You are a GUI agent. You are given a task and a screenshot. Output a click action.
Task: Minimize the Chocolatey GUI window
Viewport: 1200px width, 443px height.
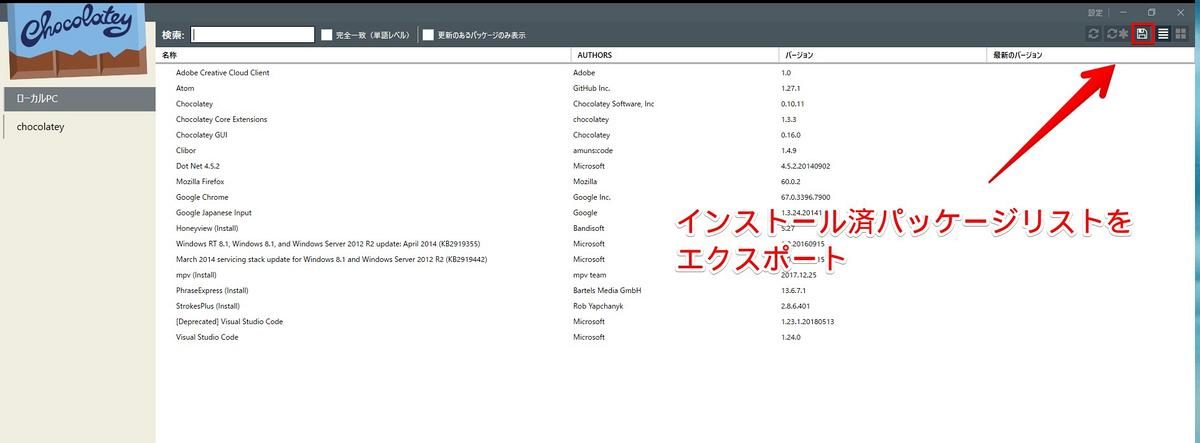pyautogui.click(x=1124, y=12)
